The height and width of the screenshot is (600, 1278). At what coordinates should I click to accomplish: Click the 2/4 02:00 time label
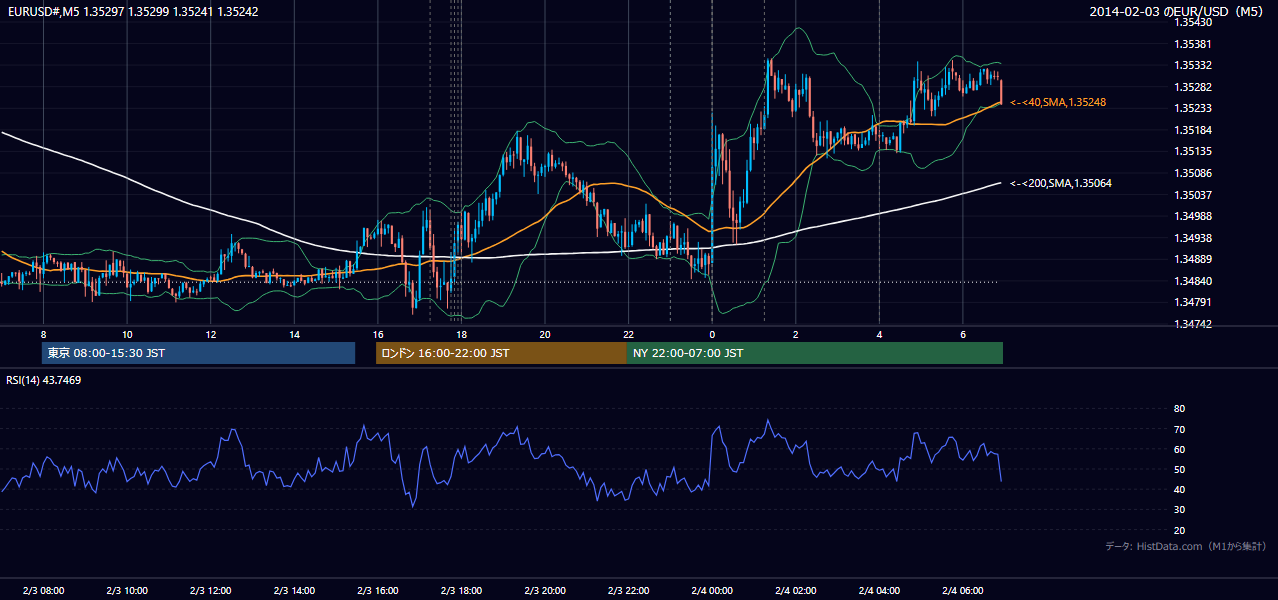[x=795, y=590]
